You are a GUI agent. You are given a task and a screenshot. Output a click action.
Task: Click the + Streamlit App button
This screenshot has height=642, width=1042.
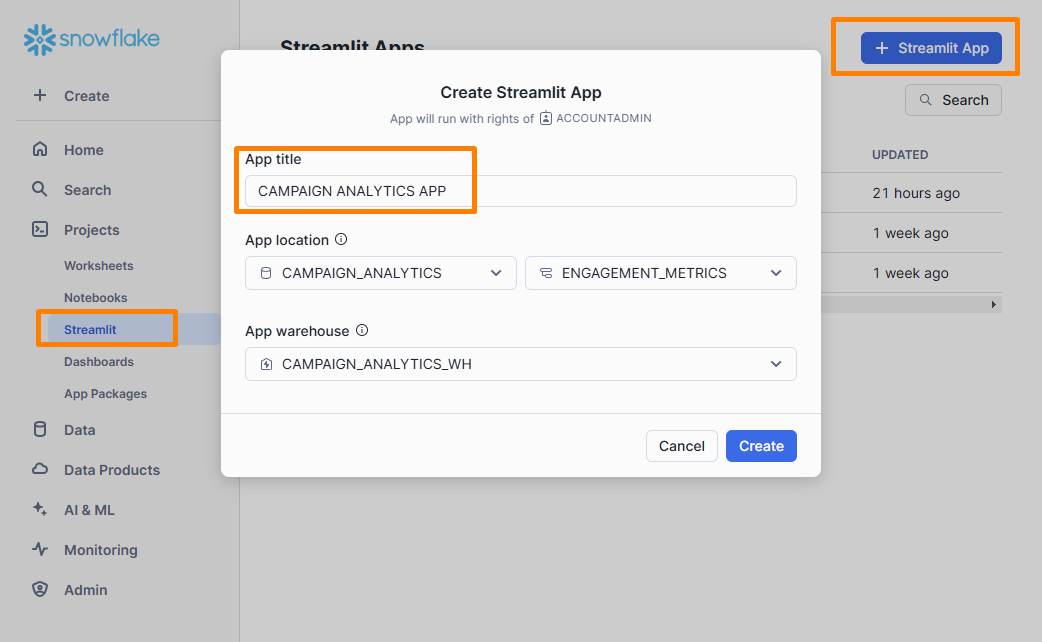click(x=931, y=48)
